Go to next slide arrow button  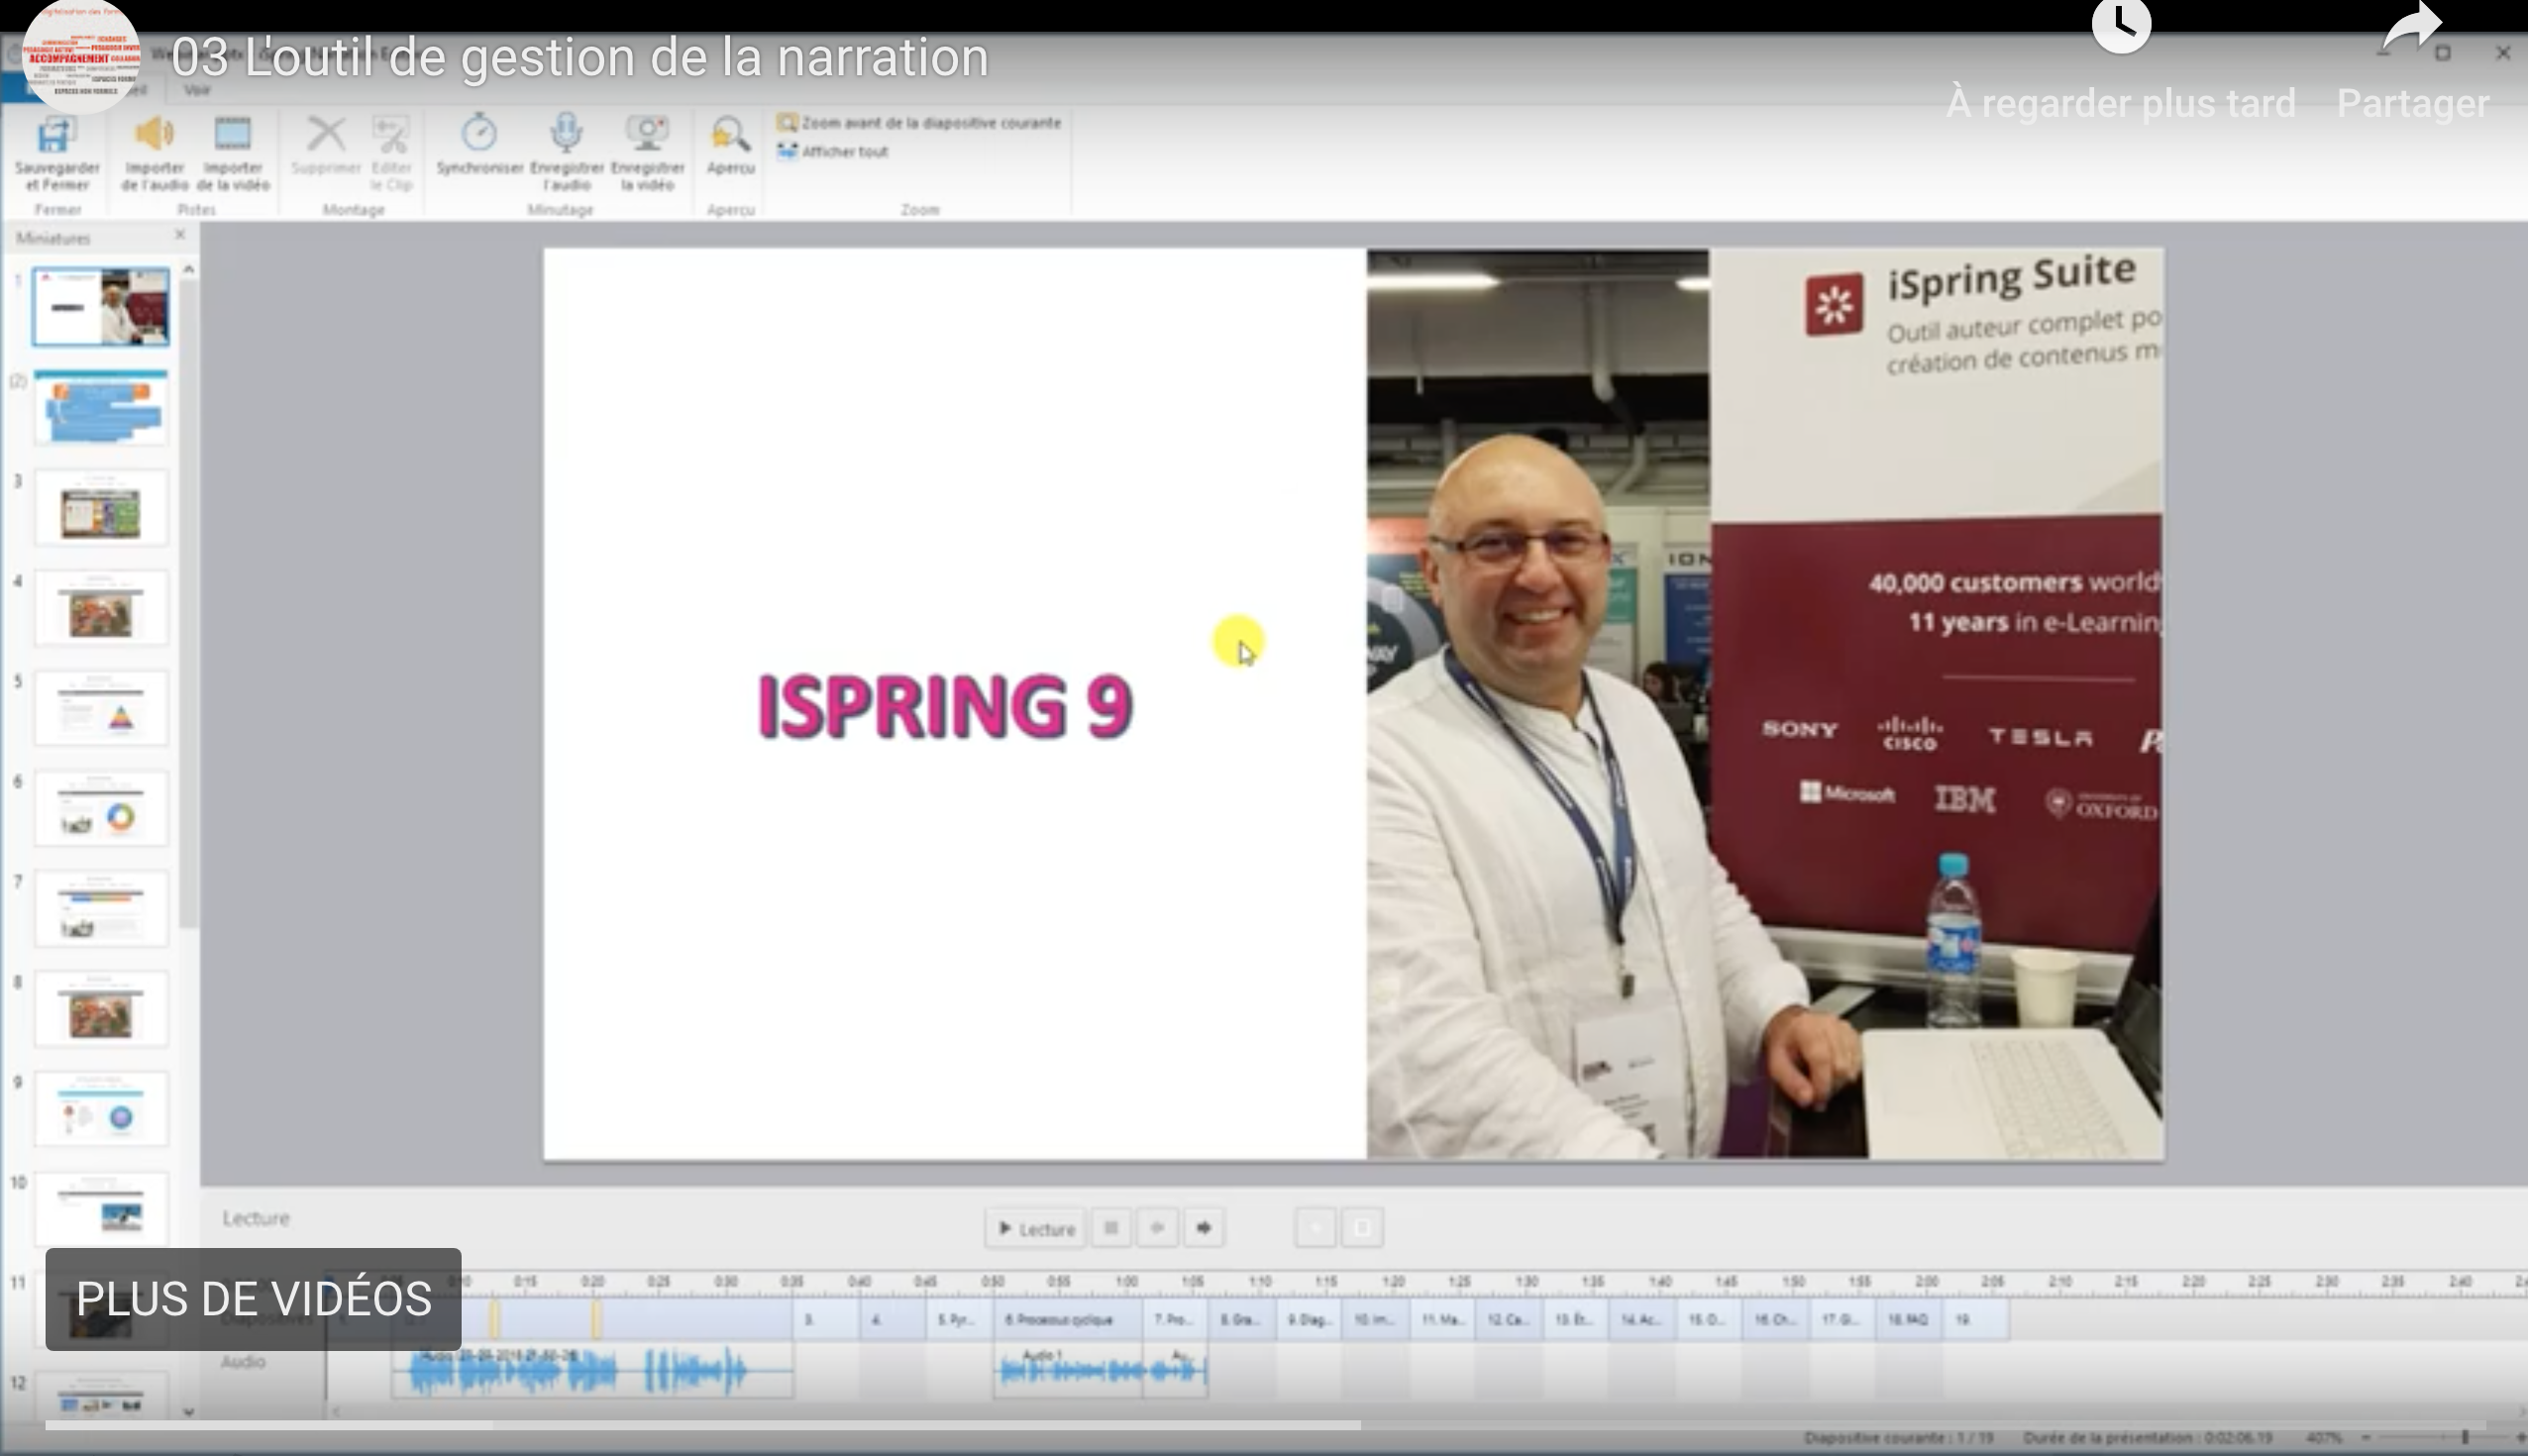1204,1228
